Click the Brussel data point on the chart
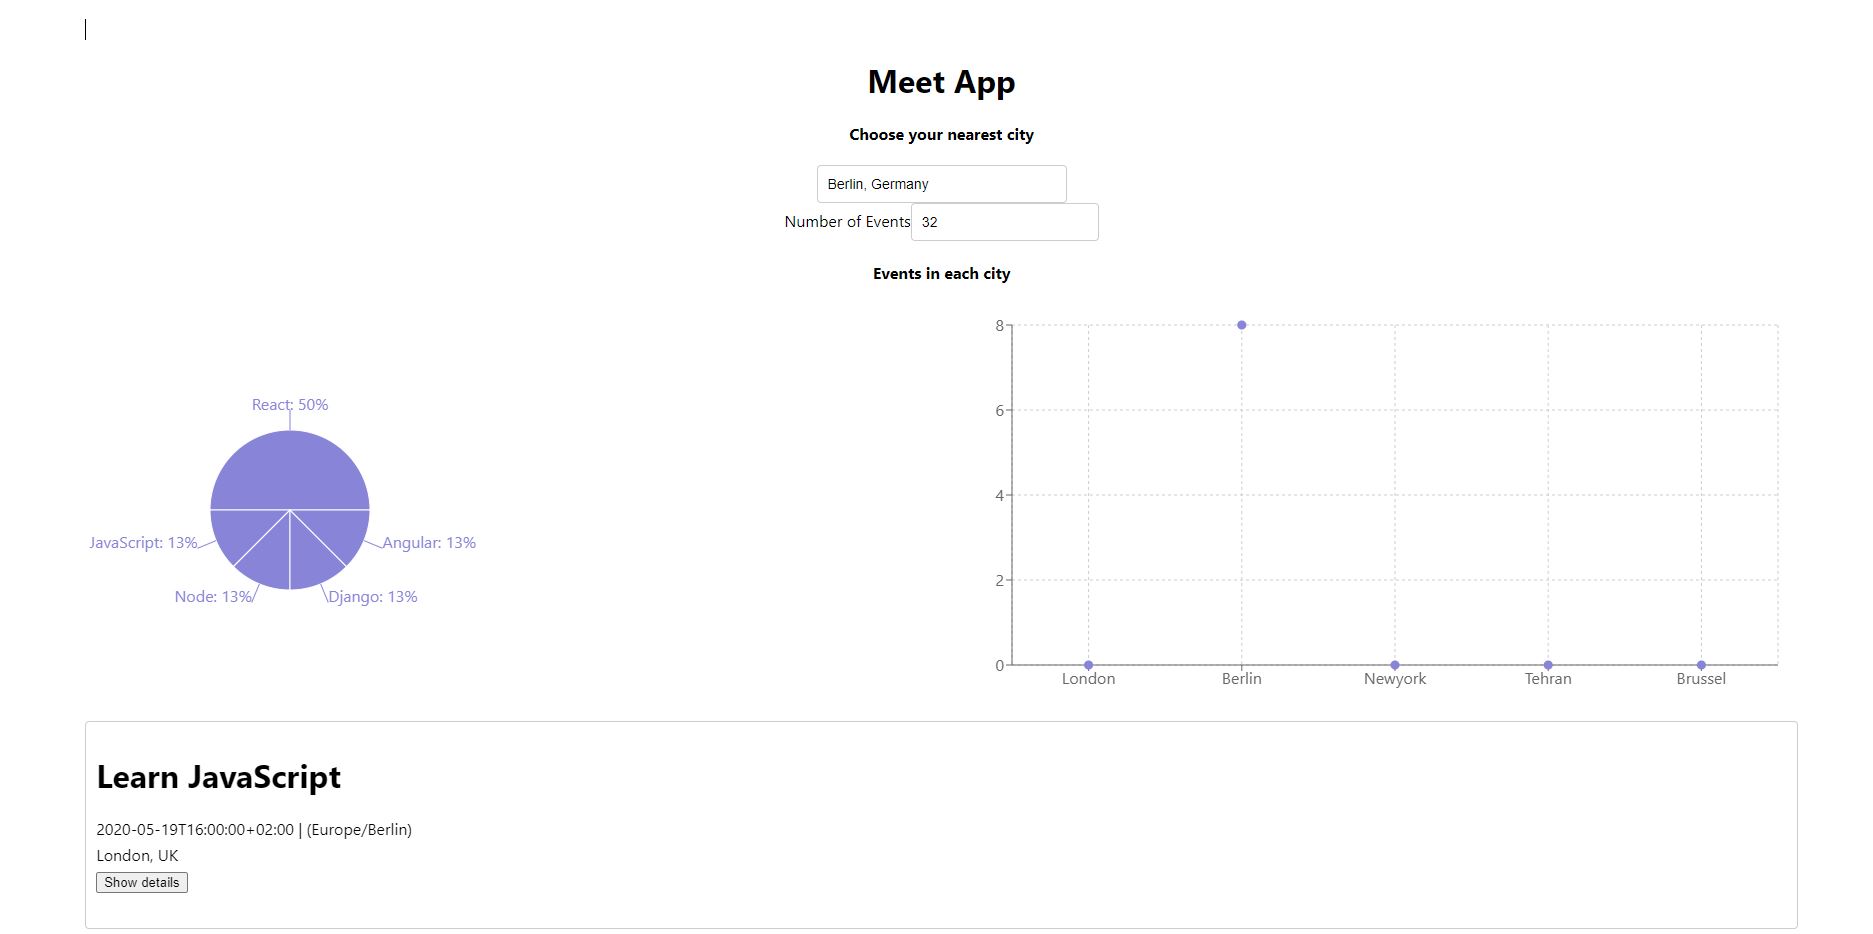This screenshot has height=934, width=1873. click(1700, 664)
